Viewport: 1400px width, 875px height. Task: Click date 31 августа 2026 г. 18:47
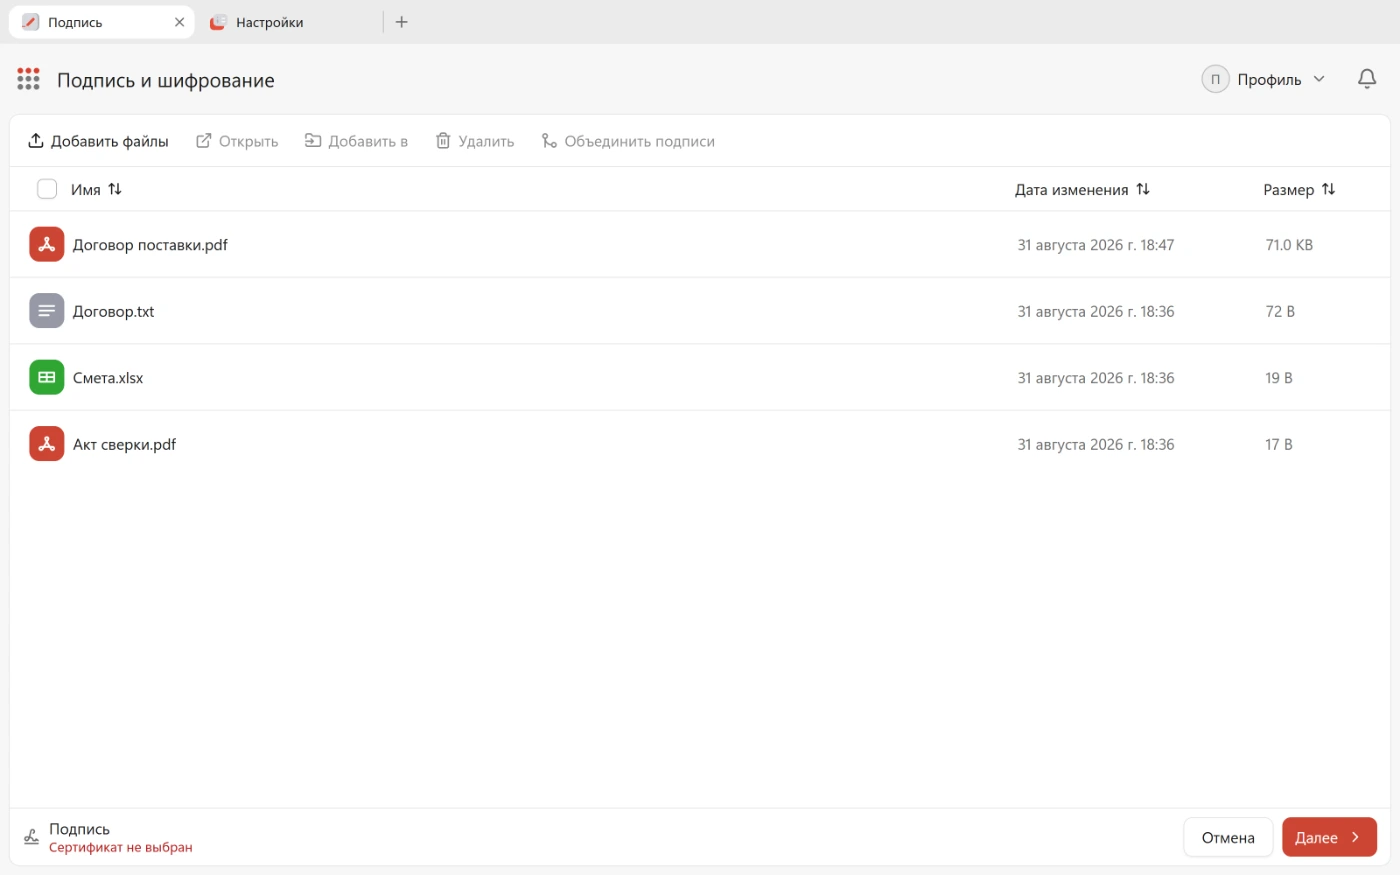(1096, 245)
